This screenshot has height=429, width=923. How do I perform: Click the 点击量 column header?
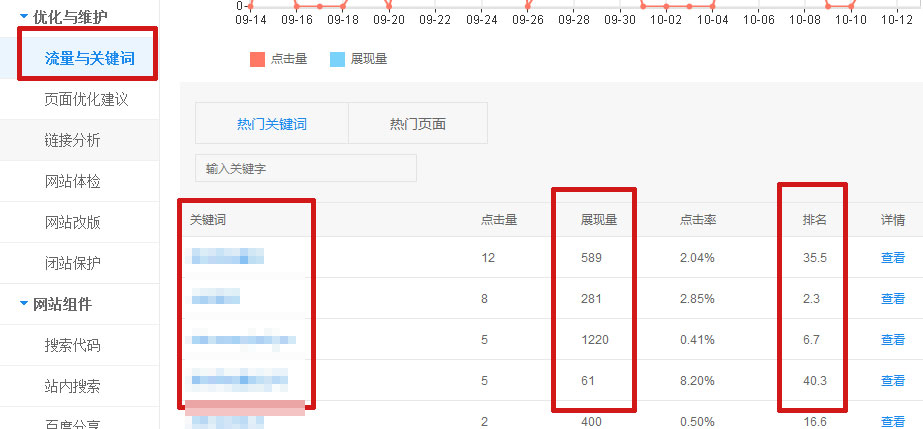(499, 220)
